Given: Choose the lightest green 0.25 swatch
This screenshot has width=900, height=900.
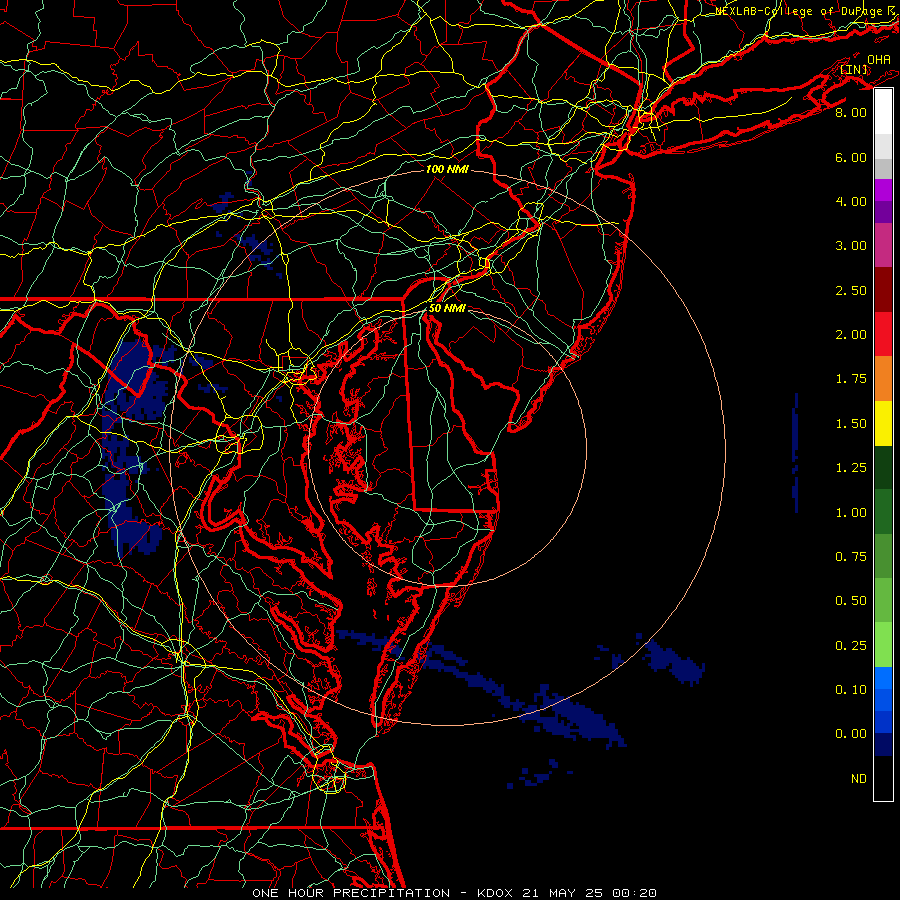Looking at the screenshot, I should 883,645.
